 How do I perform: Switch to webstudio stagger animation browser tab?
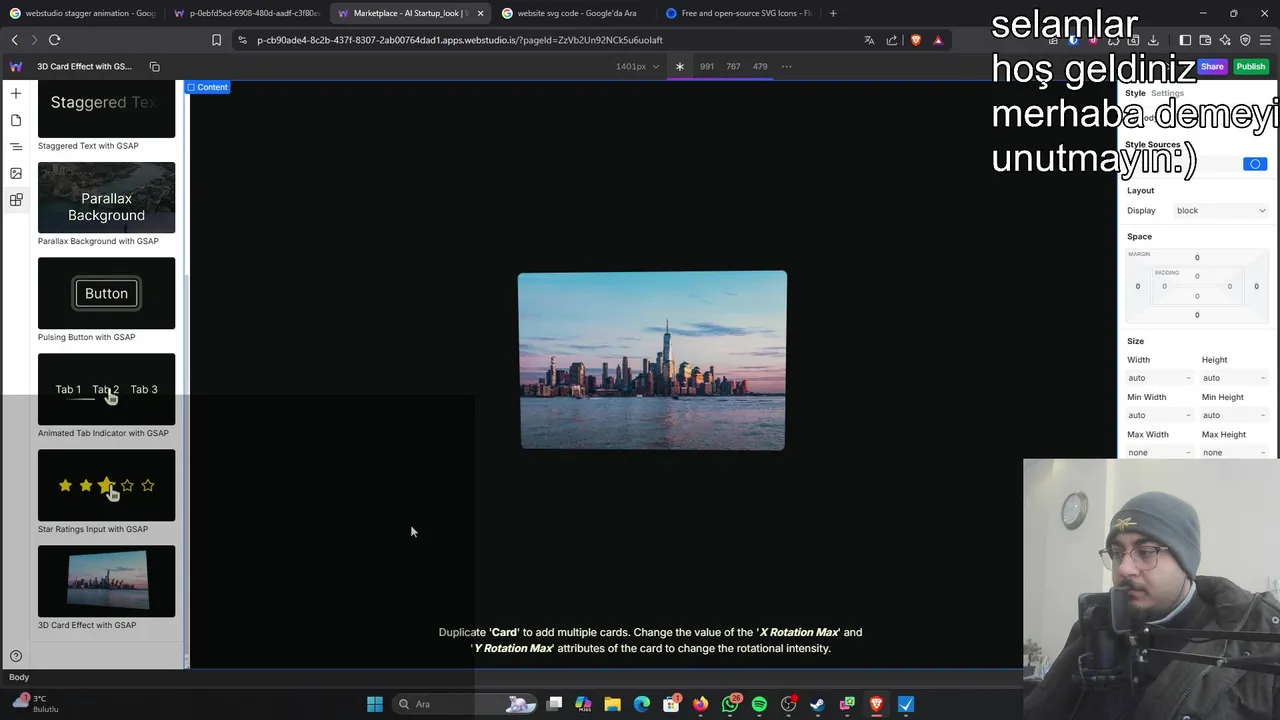click(x=81, y=13)
